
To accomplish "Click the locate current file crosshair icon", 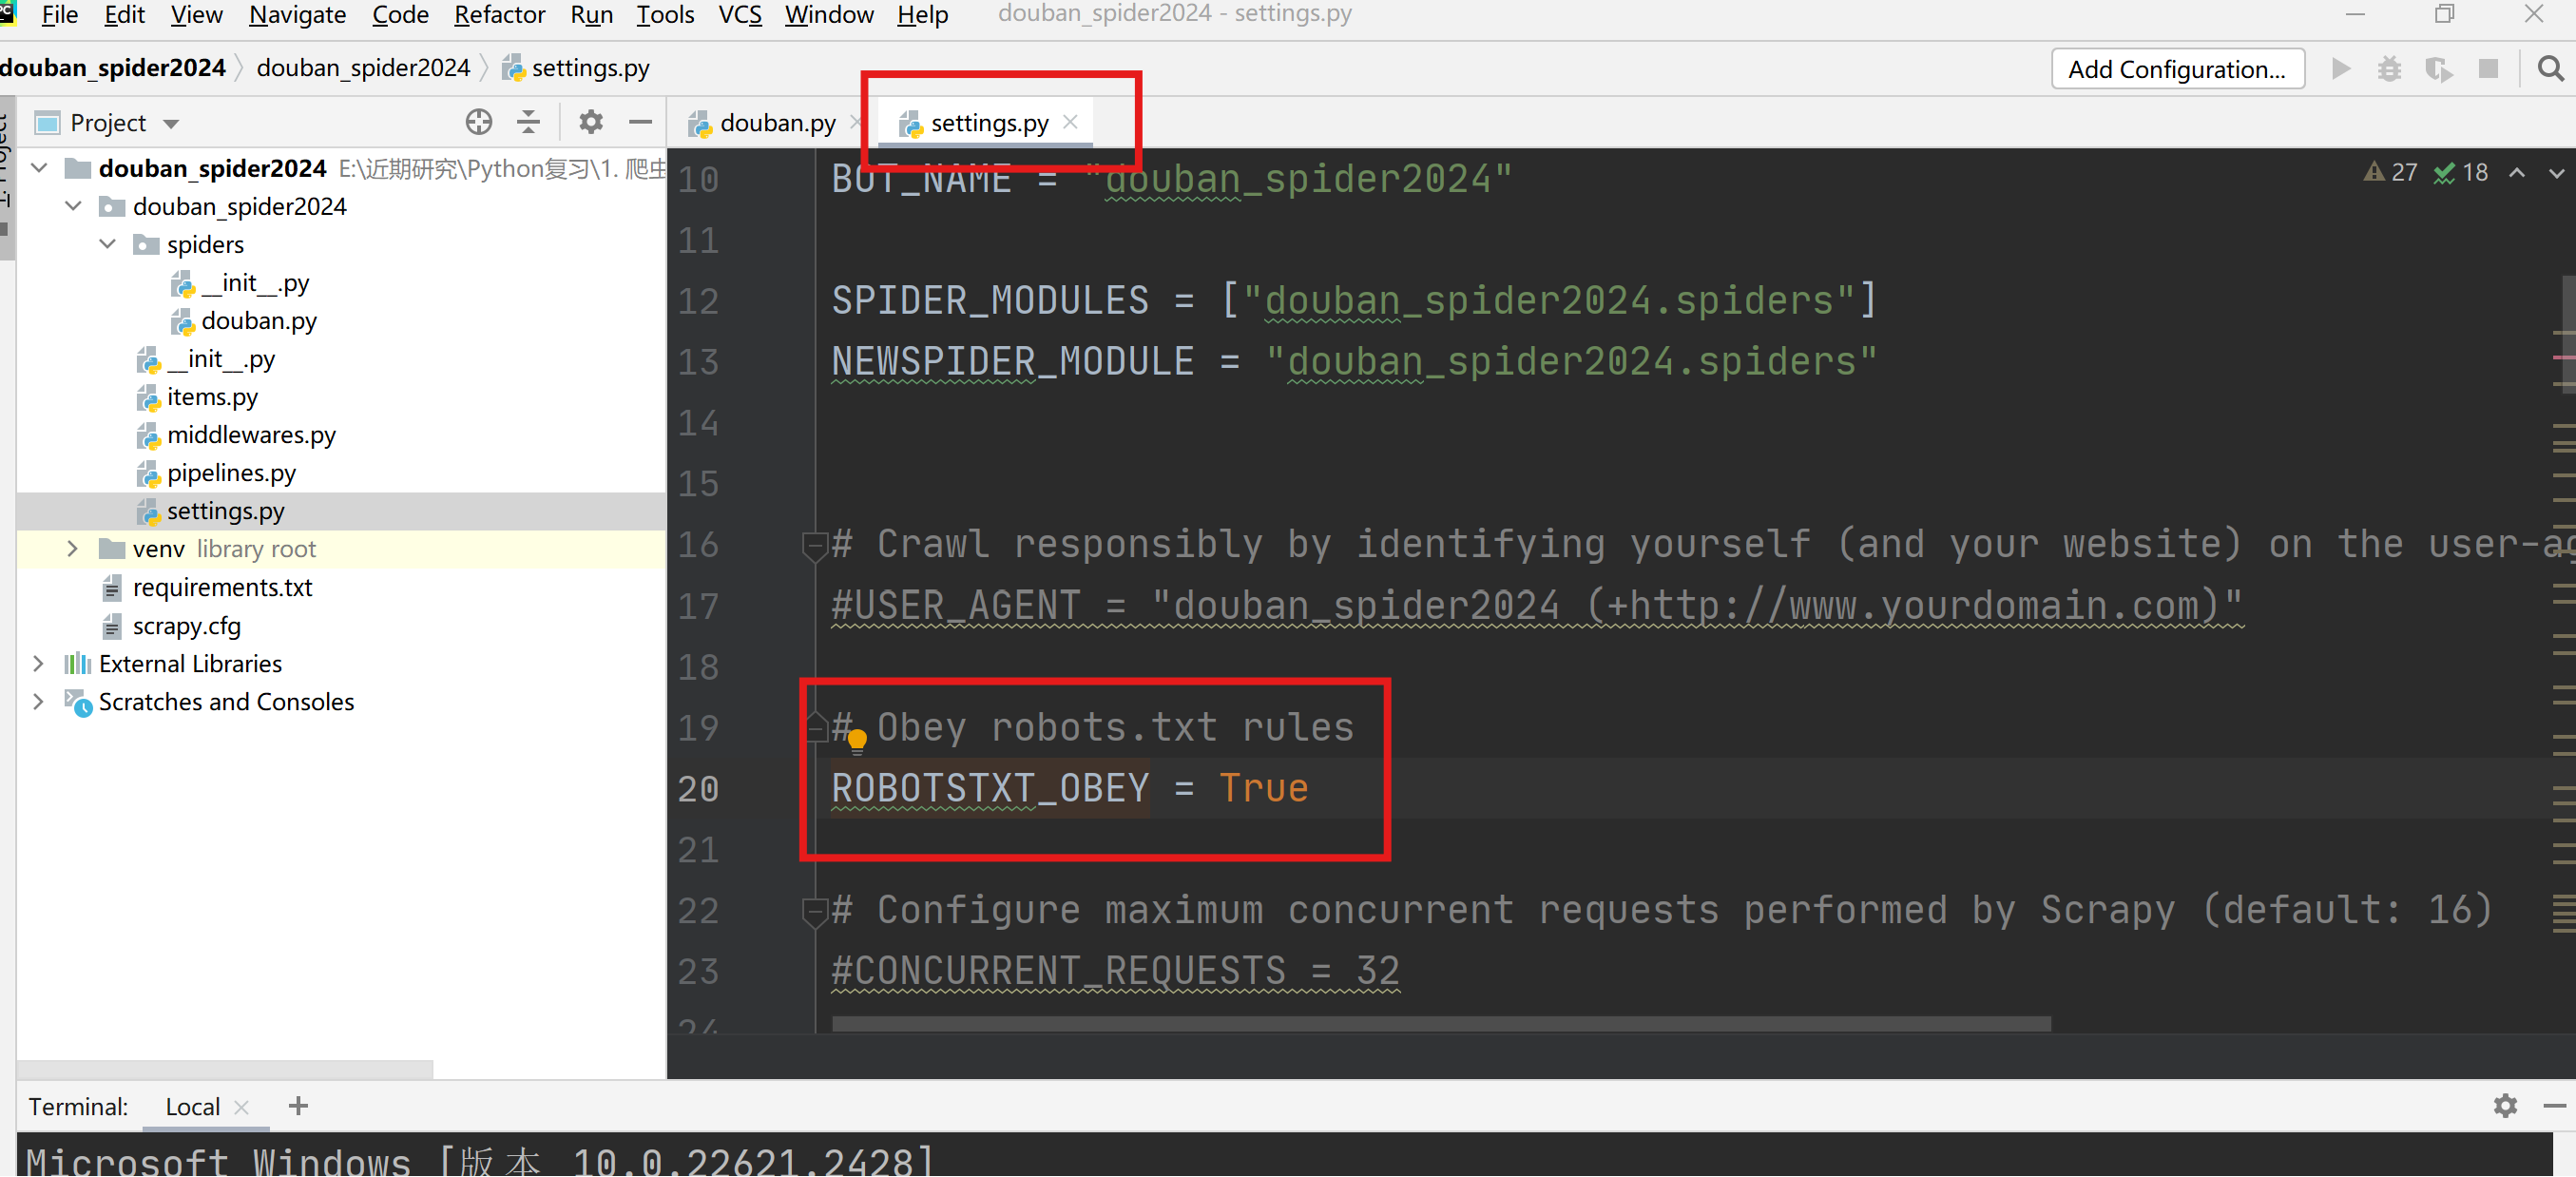I will pyautogui.click(x=479, y=122).
